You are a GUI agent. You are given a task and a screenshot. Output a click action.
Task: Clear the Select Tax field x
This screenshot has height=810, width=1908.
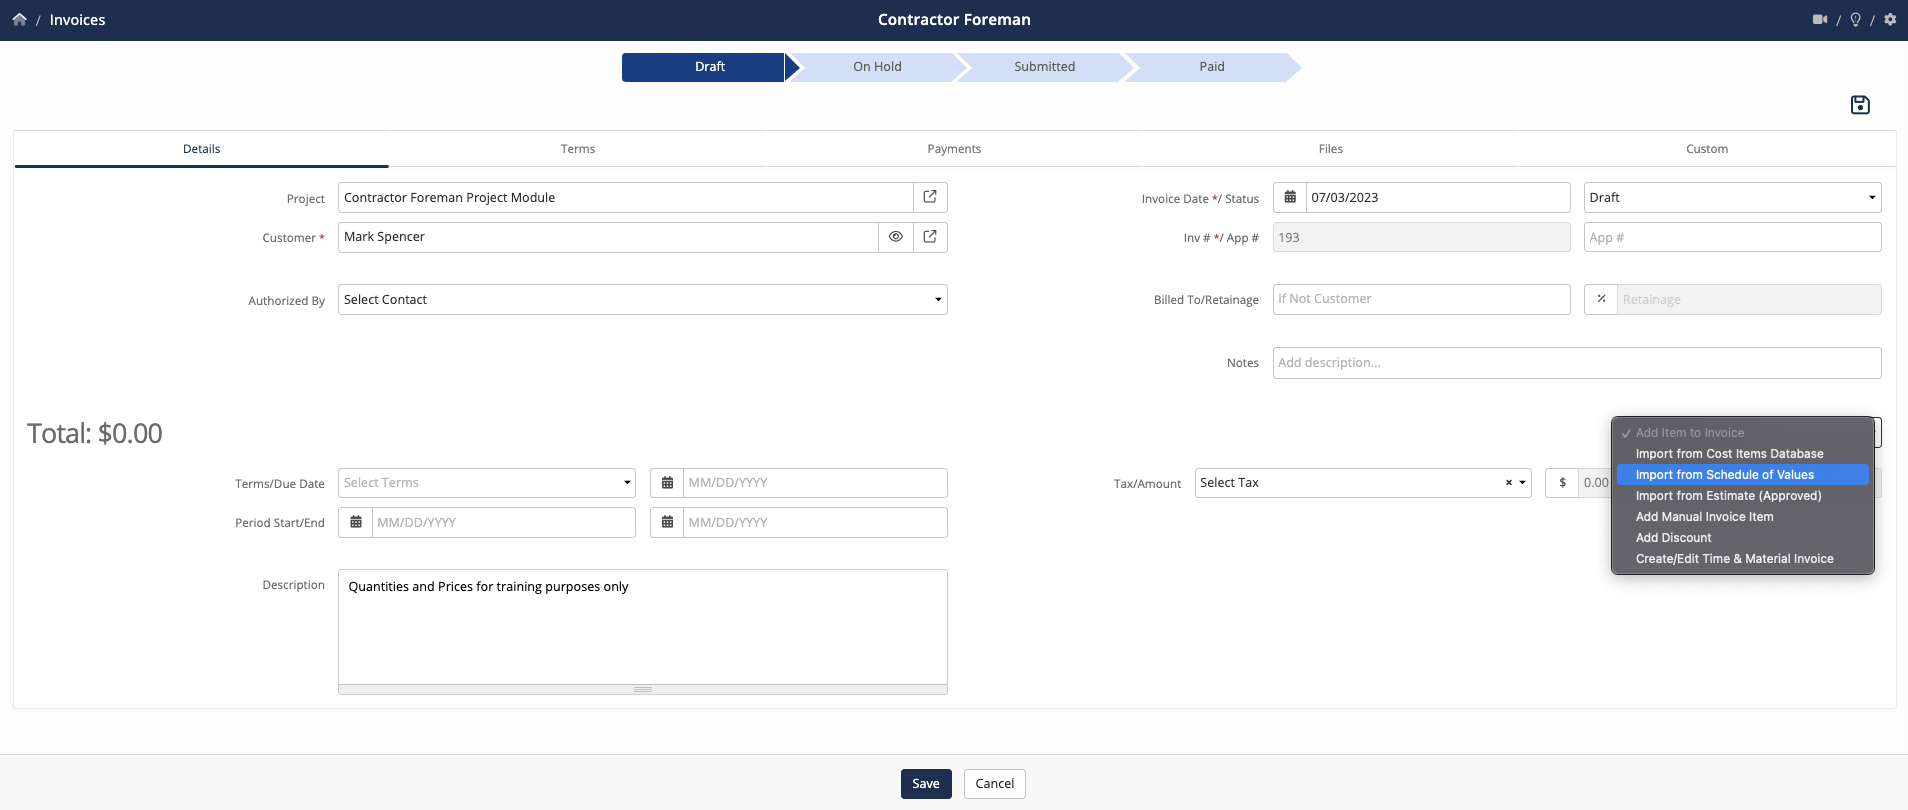pos(1509,483)
